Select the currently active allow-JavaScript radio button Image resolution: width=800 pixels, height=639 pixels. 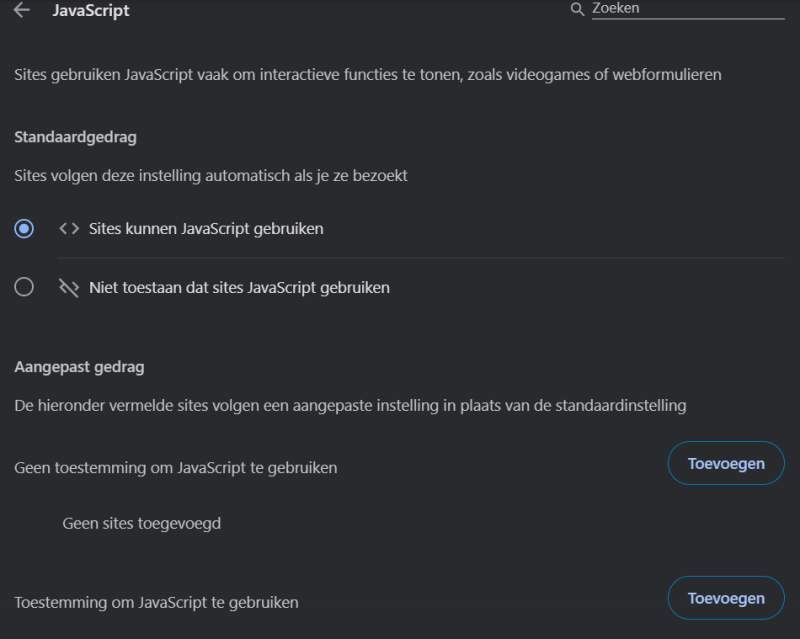point(22,228)
